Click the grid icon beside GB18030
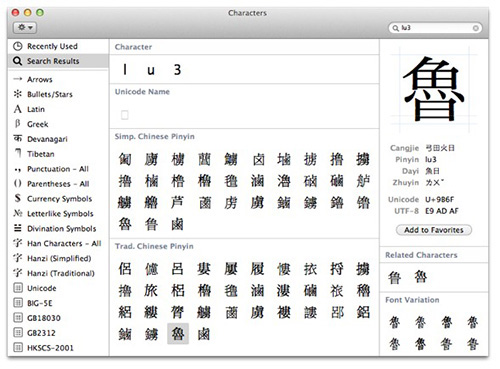The height and width of the screenshot is (369, 500). pos(18,318)
